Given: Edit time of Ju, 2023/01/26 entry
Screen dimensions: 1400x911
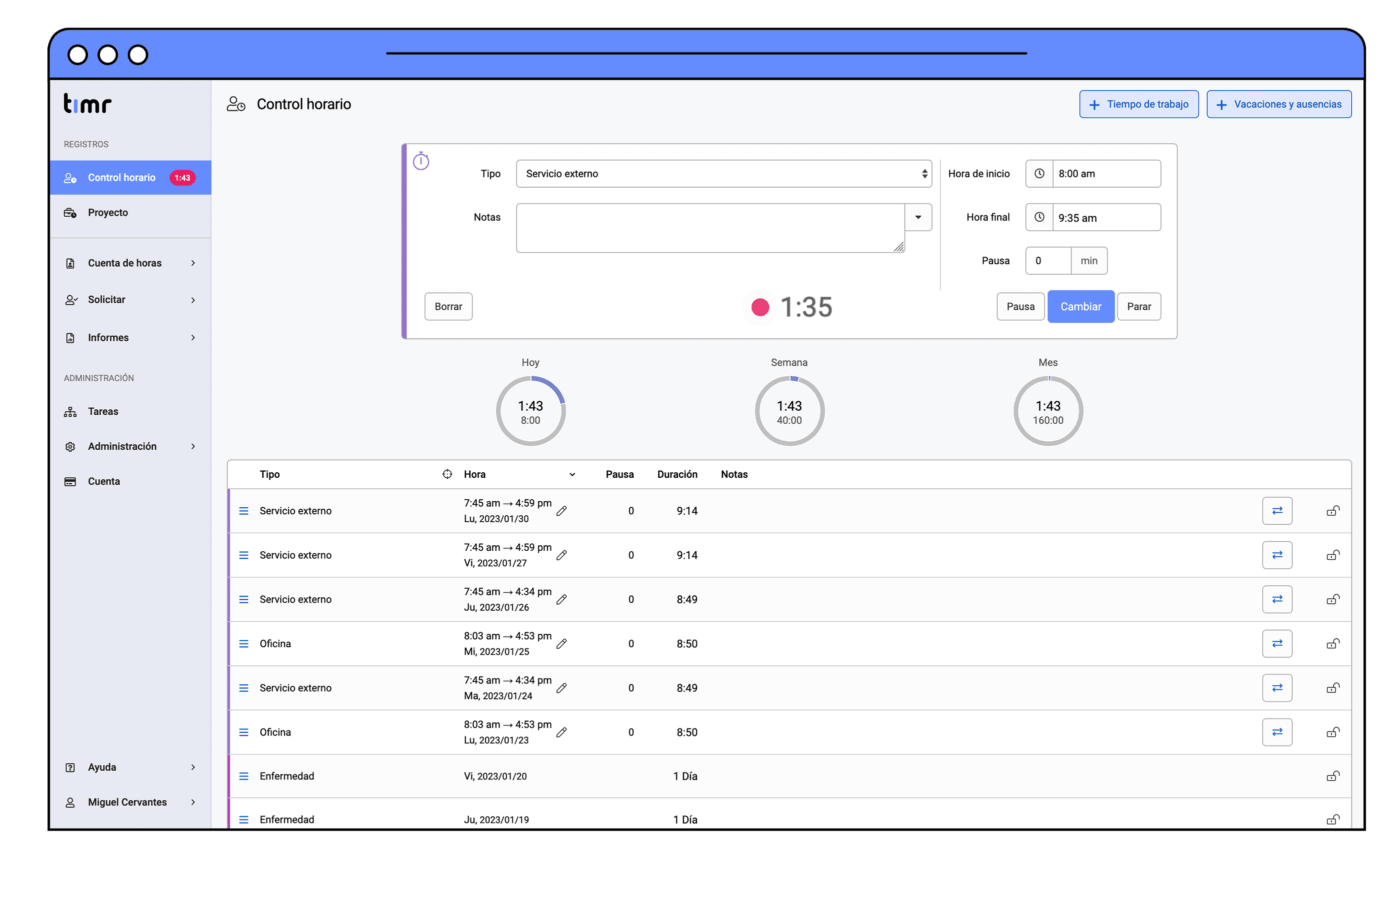Looking at the screenshot, I should (562, 600).
